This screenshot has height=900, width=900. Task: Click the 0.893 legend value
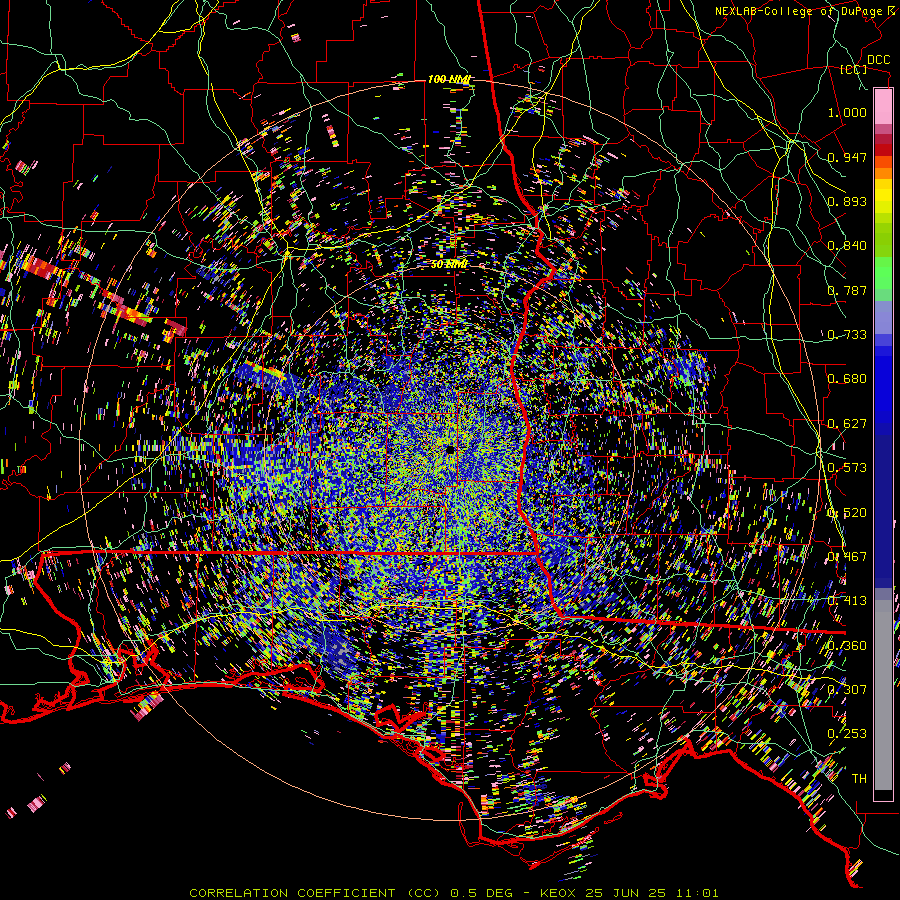tap(847, 201)
